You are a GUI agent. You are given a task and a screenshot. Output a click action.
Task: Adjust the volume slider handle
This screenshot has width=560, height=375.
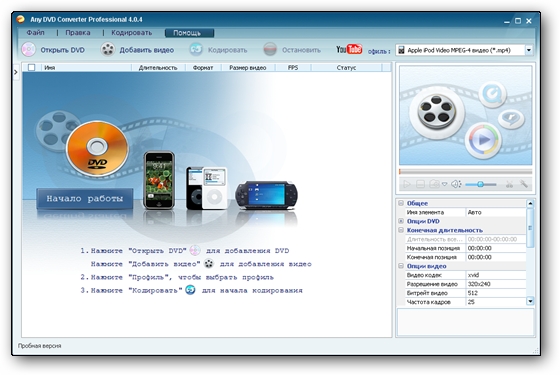(480, 184)
